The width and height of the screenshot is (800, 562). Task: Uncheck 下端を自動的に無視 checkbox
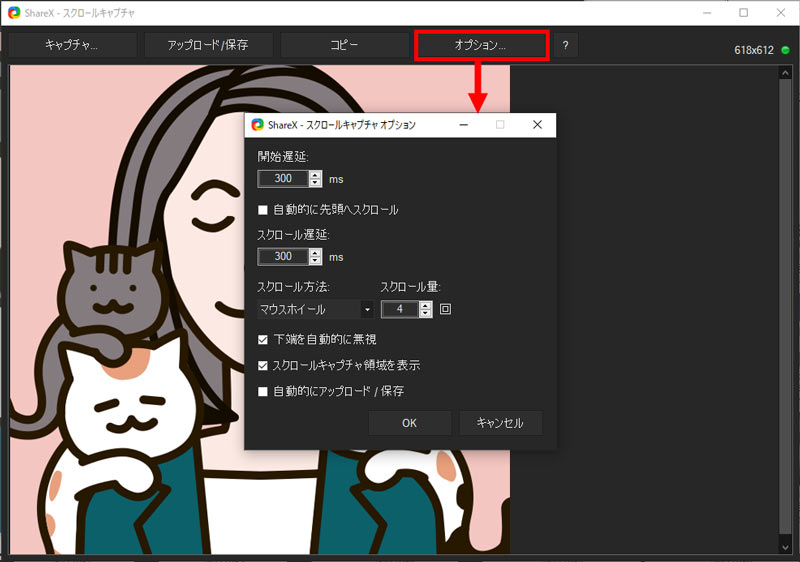pos(263,340)
